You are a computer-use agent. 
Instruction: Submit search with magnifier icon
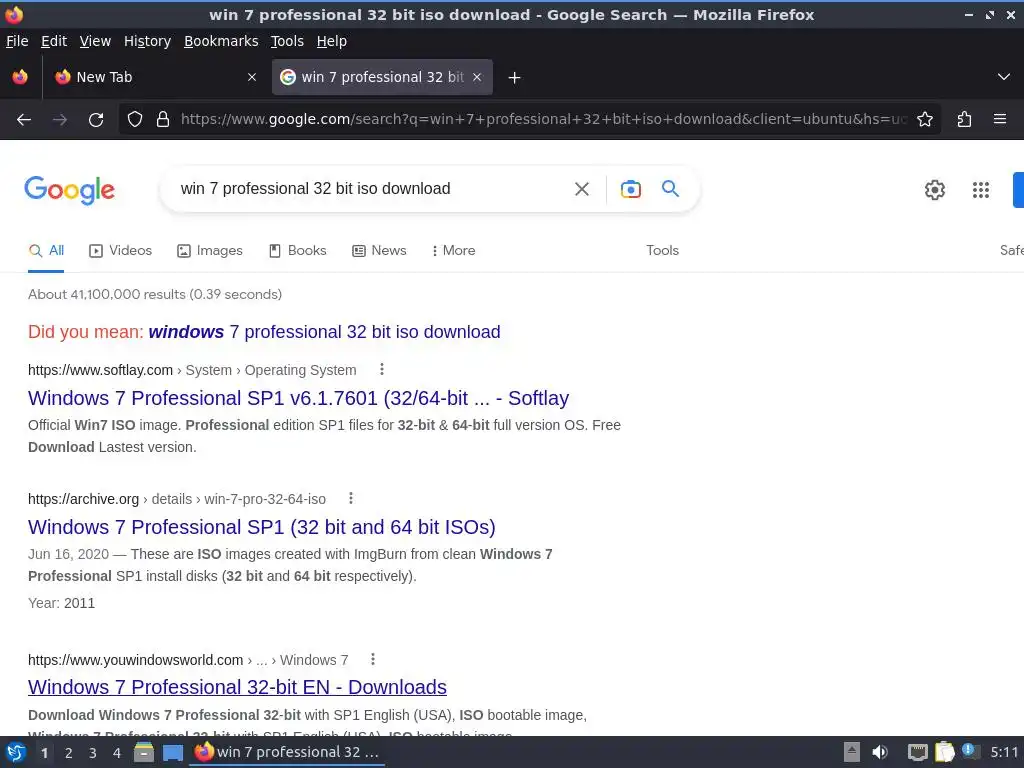pos(670,189)
